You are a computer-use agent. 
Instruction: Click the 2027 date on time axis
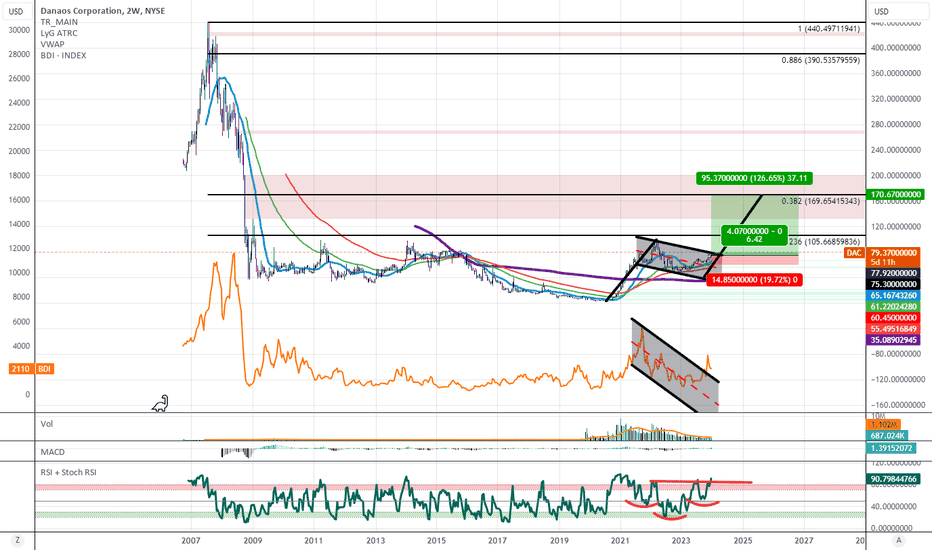[x=804, y=540]
